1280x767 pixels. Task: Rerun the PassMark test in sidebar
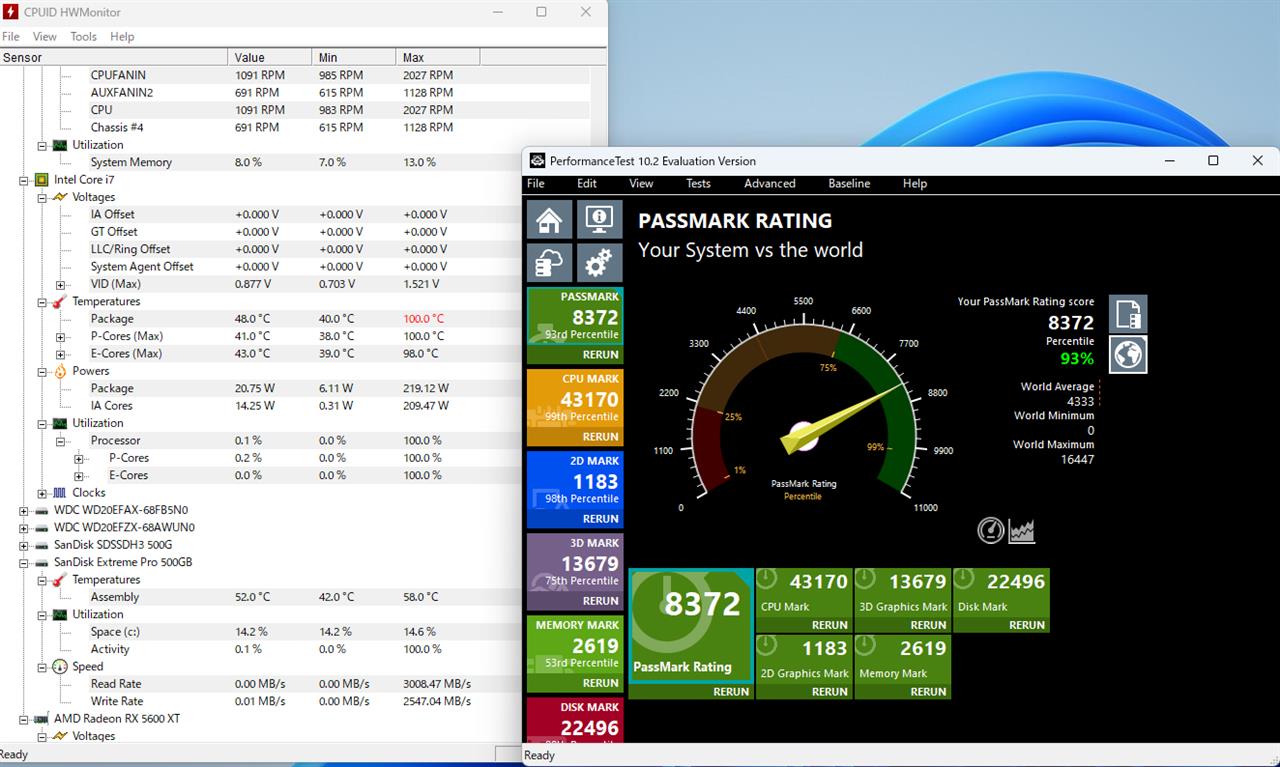tap(600, 355)
